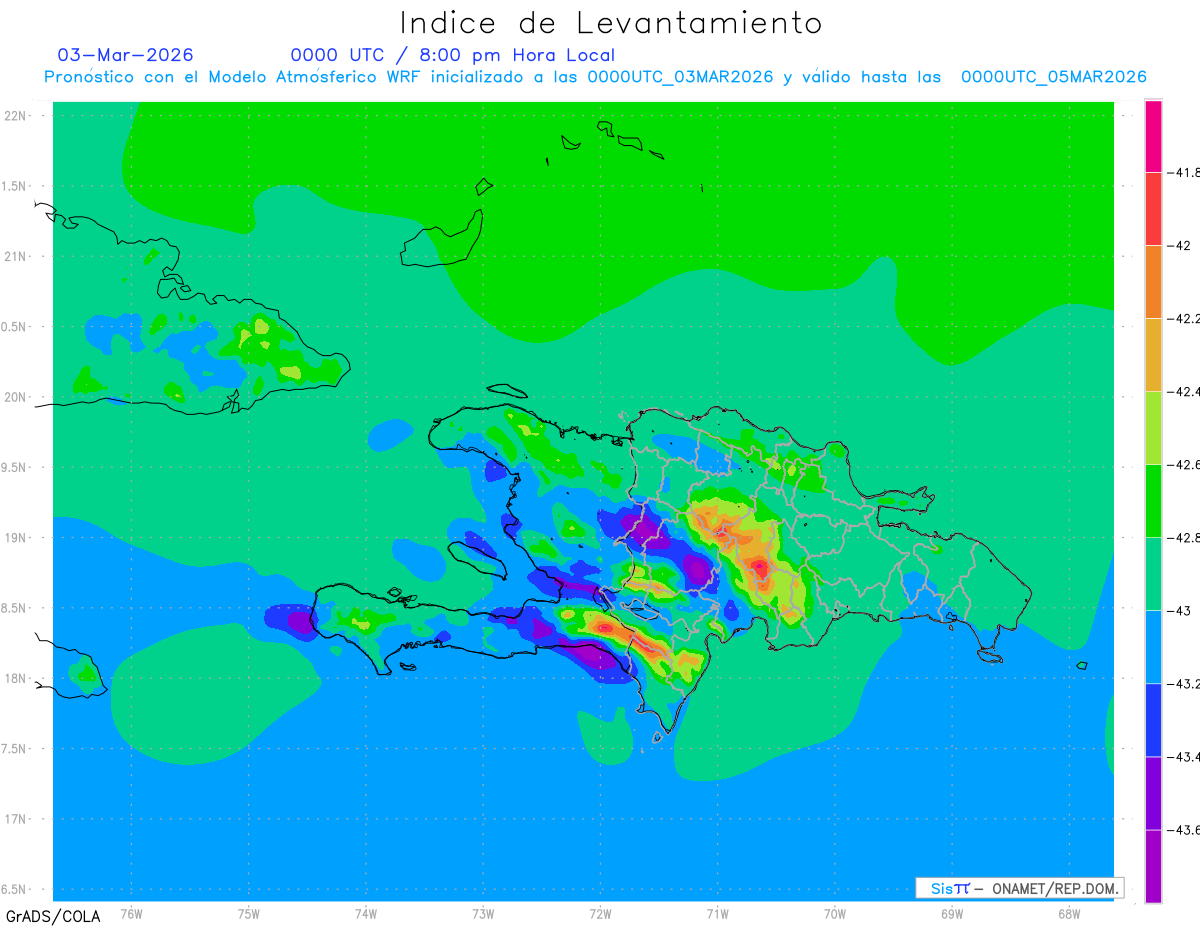This screenshot has width=1200, height=927.
Task: Click the teal-green color bar segment below -42.8
Action: [x=1153, y=574]
